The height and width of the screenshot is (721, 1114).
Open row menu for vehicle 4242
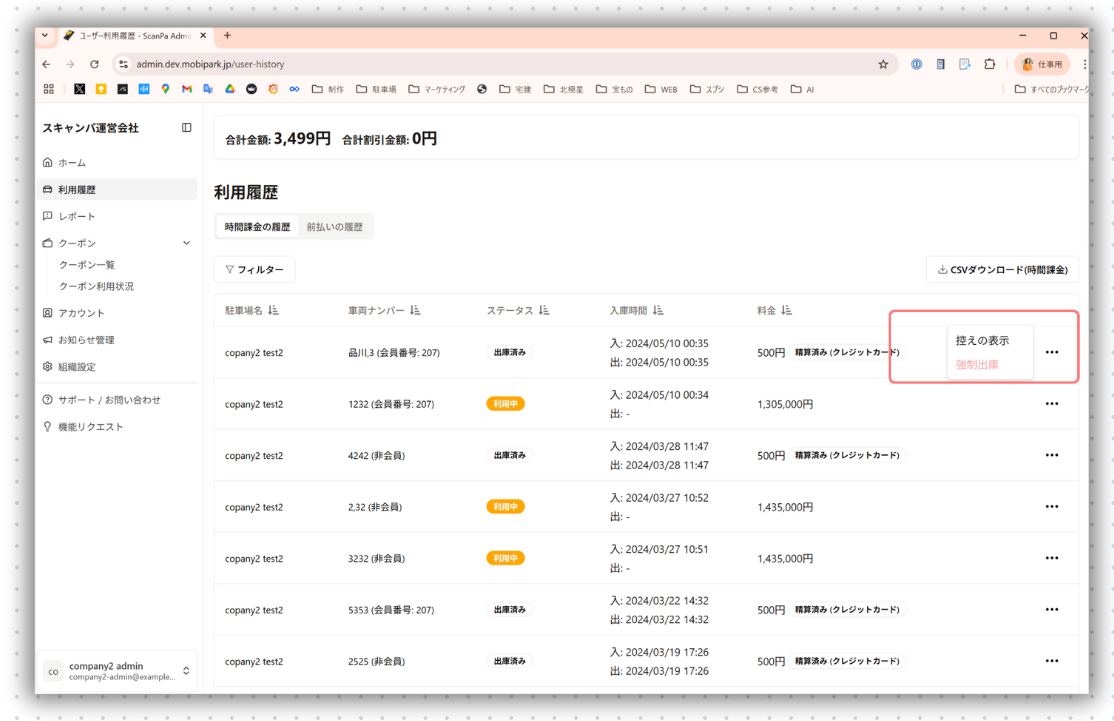coord(1051,456)
